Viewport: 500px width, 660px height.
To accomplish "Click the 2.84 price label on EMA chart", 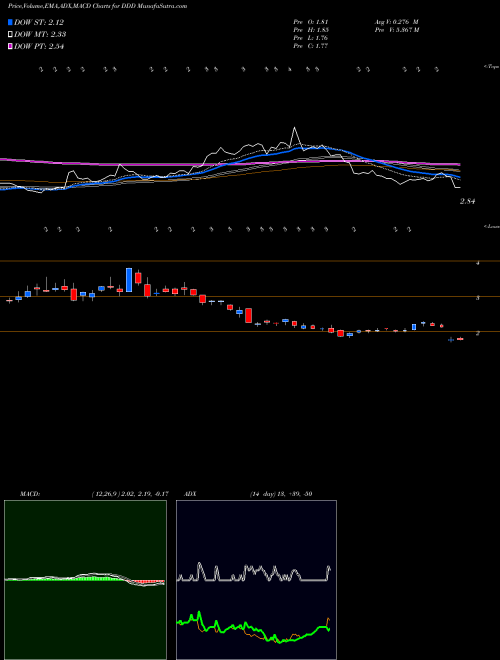I will click(x=468, y=202).
